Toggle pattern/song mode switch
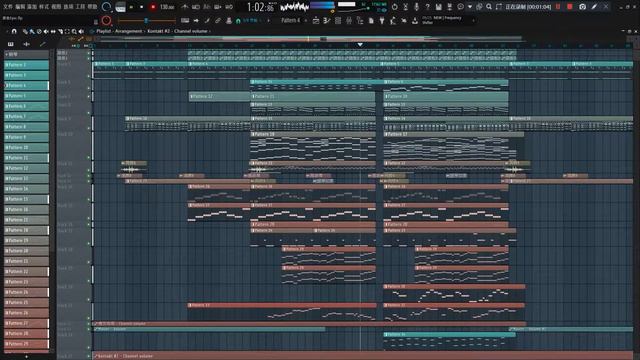Viewport: 640px width, 360px height. (x=120, y=7)
